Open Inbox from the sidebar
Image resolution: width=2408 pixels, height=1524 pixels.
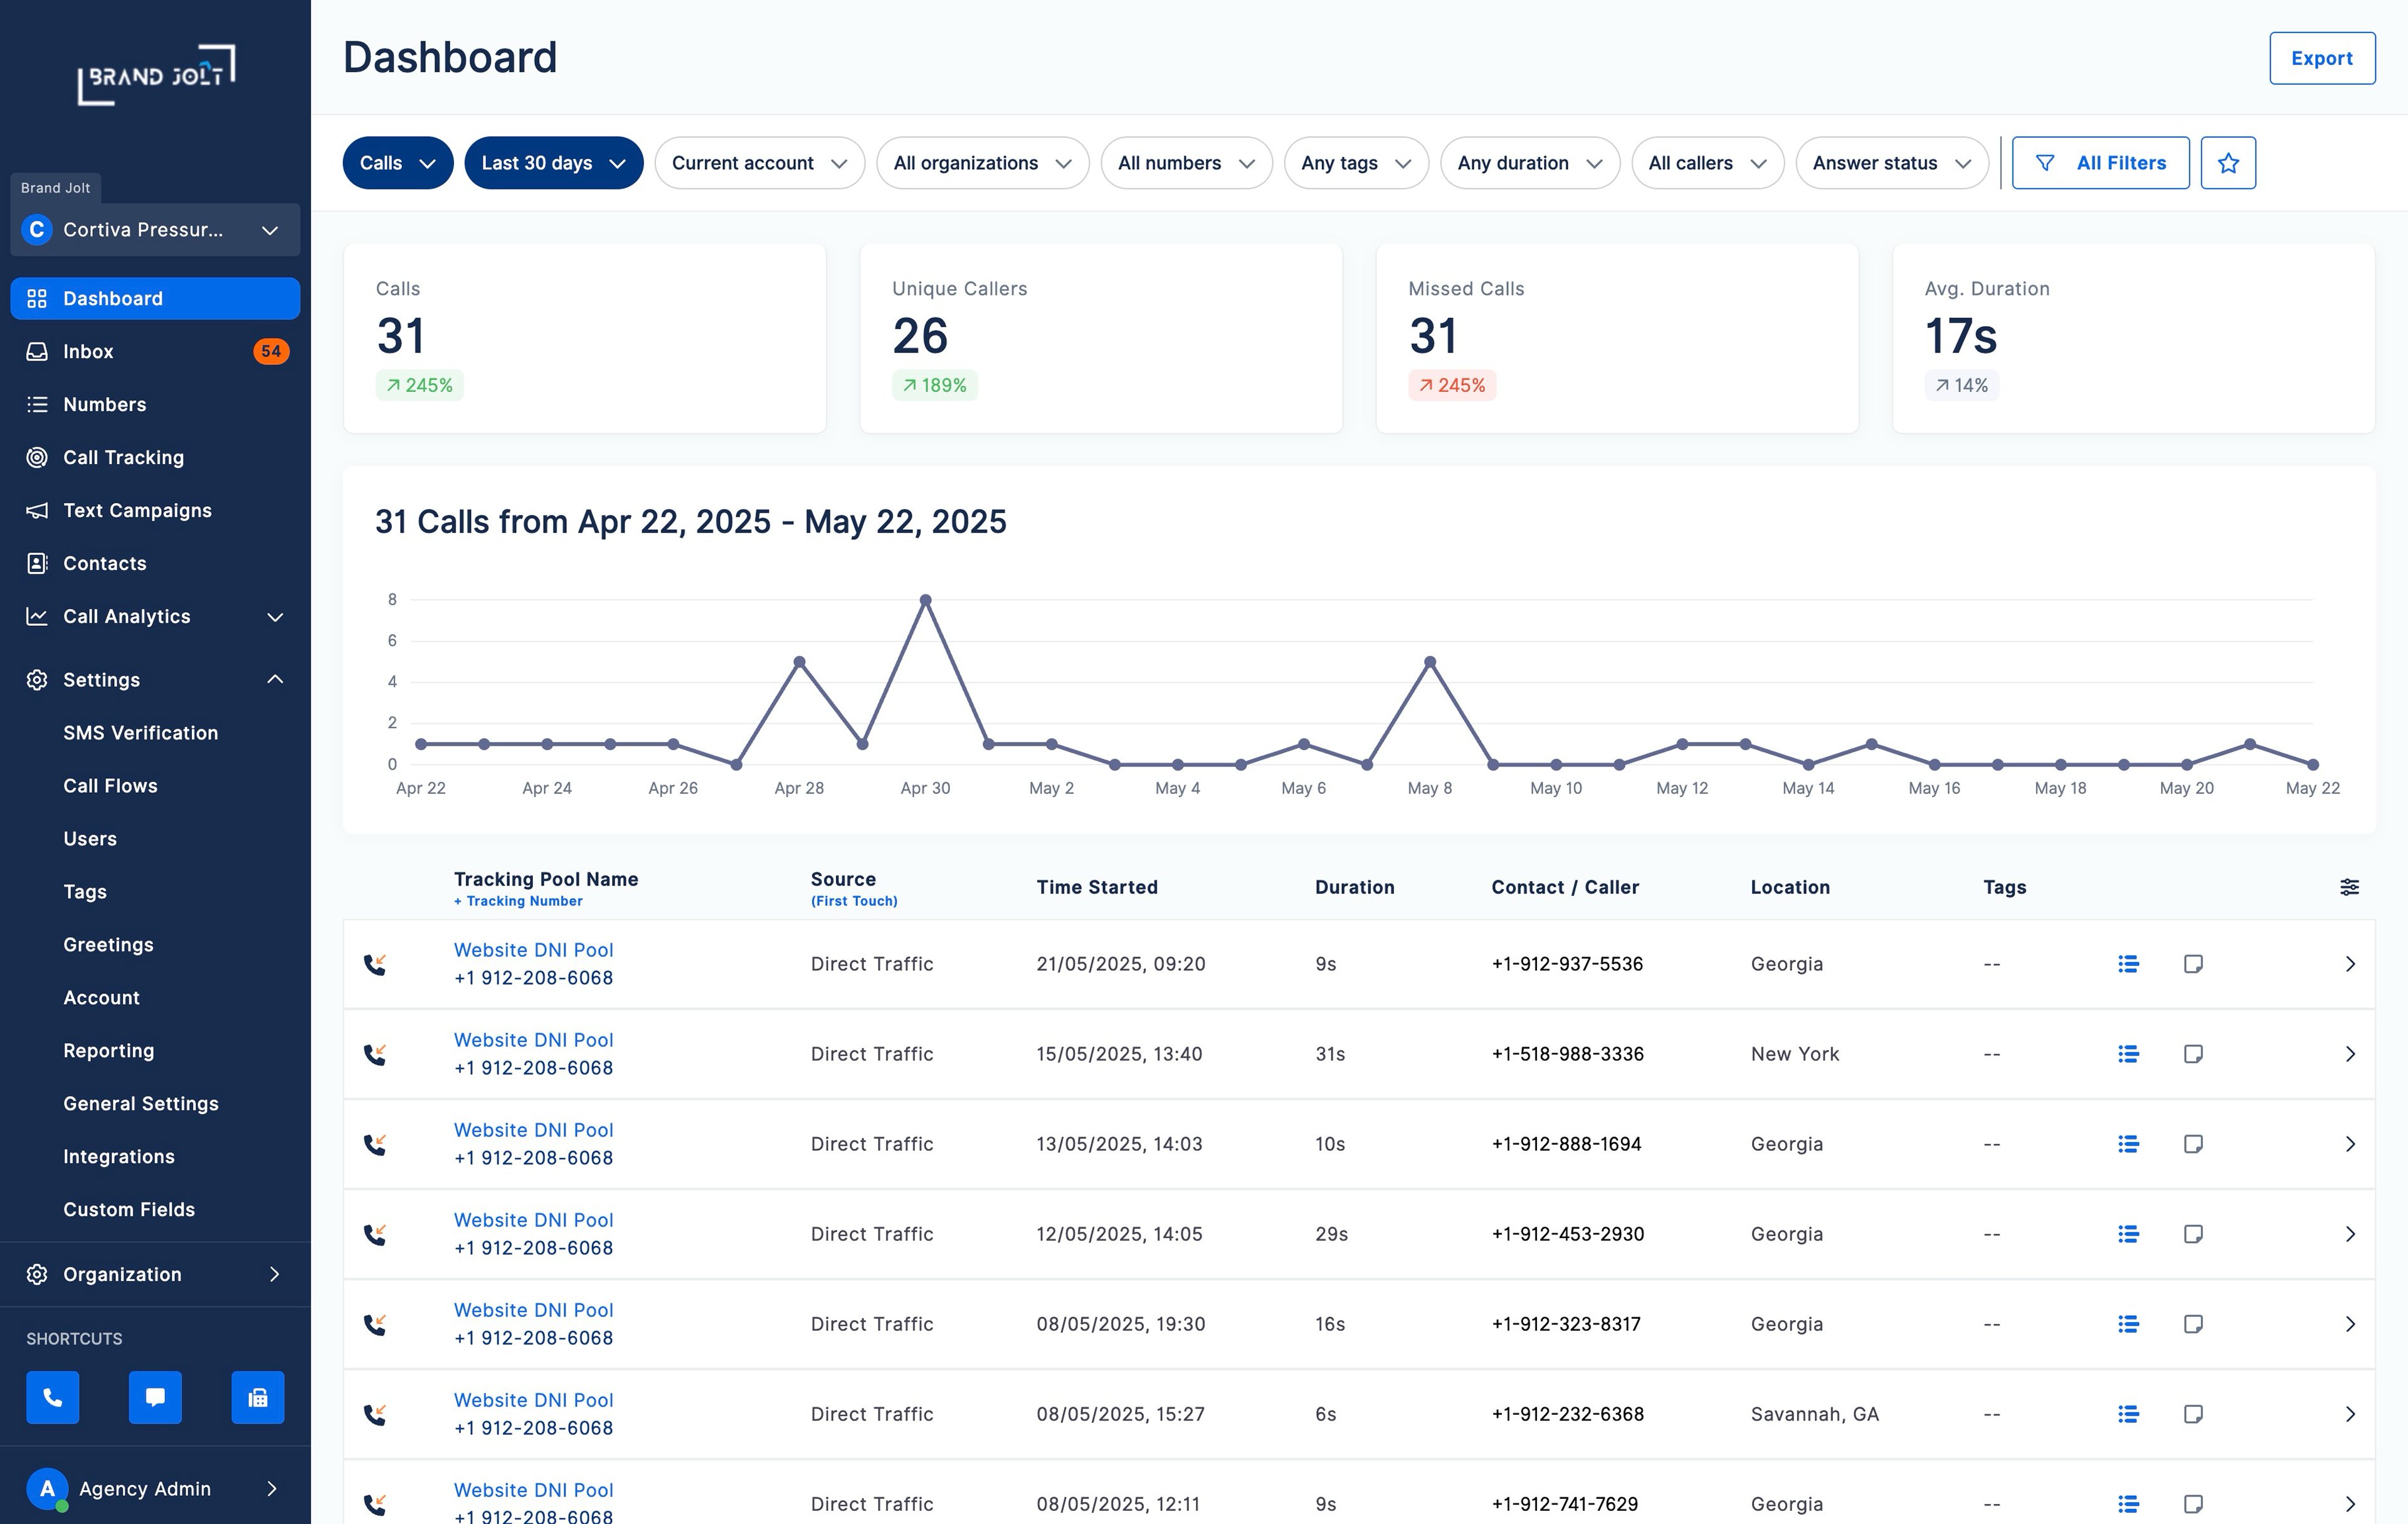[x=88, y=352]
